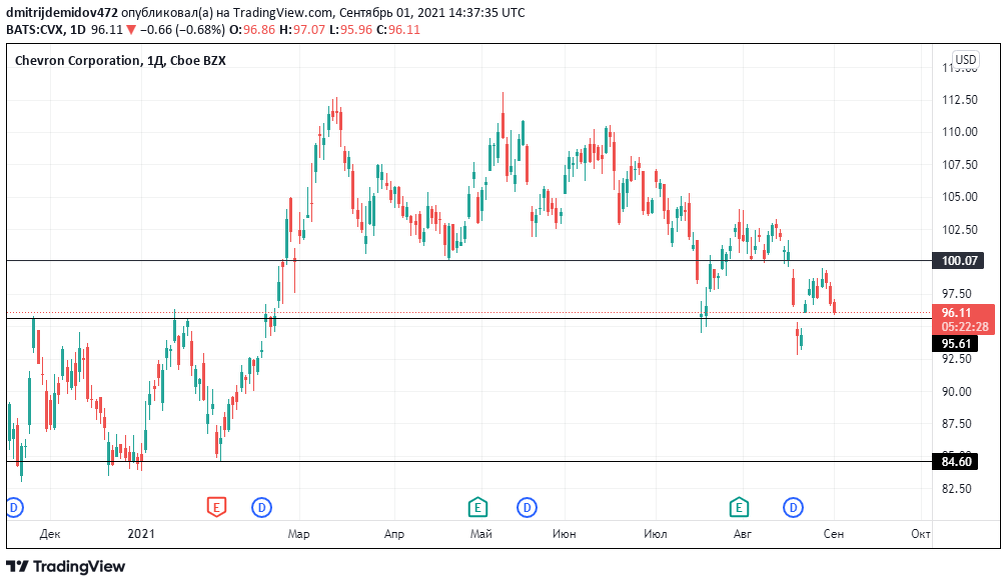Click the 102.50 price axis label
This screenshot has width=1007, height=585.
tap(959, 229)
